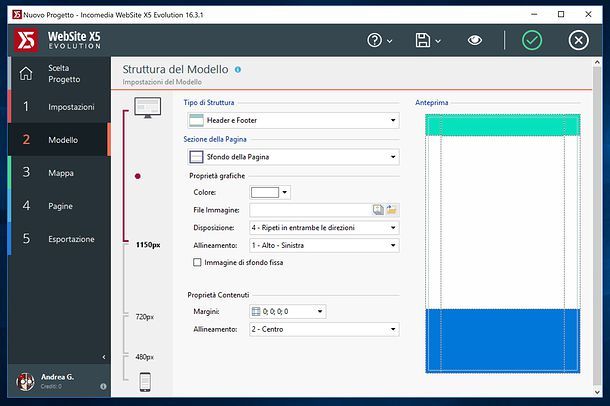Viewport: 610px width, 406px height.
Task: Open step 5 Esportazione
Action: click(x=59, y=239)
